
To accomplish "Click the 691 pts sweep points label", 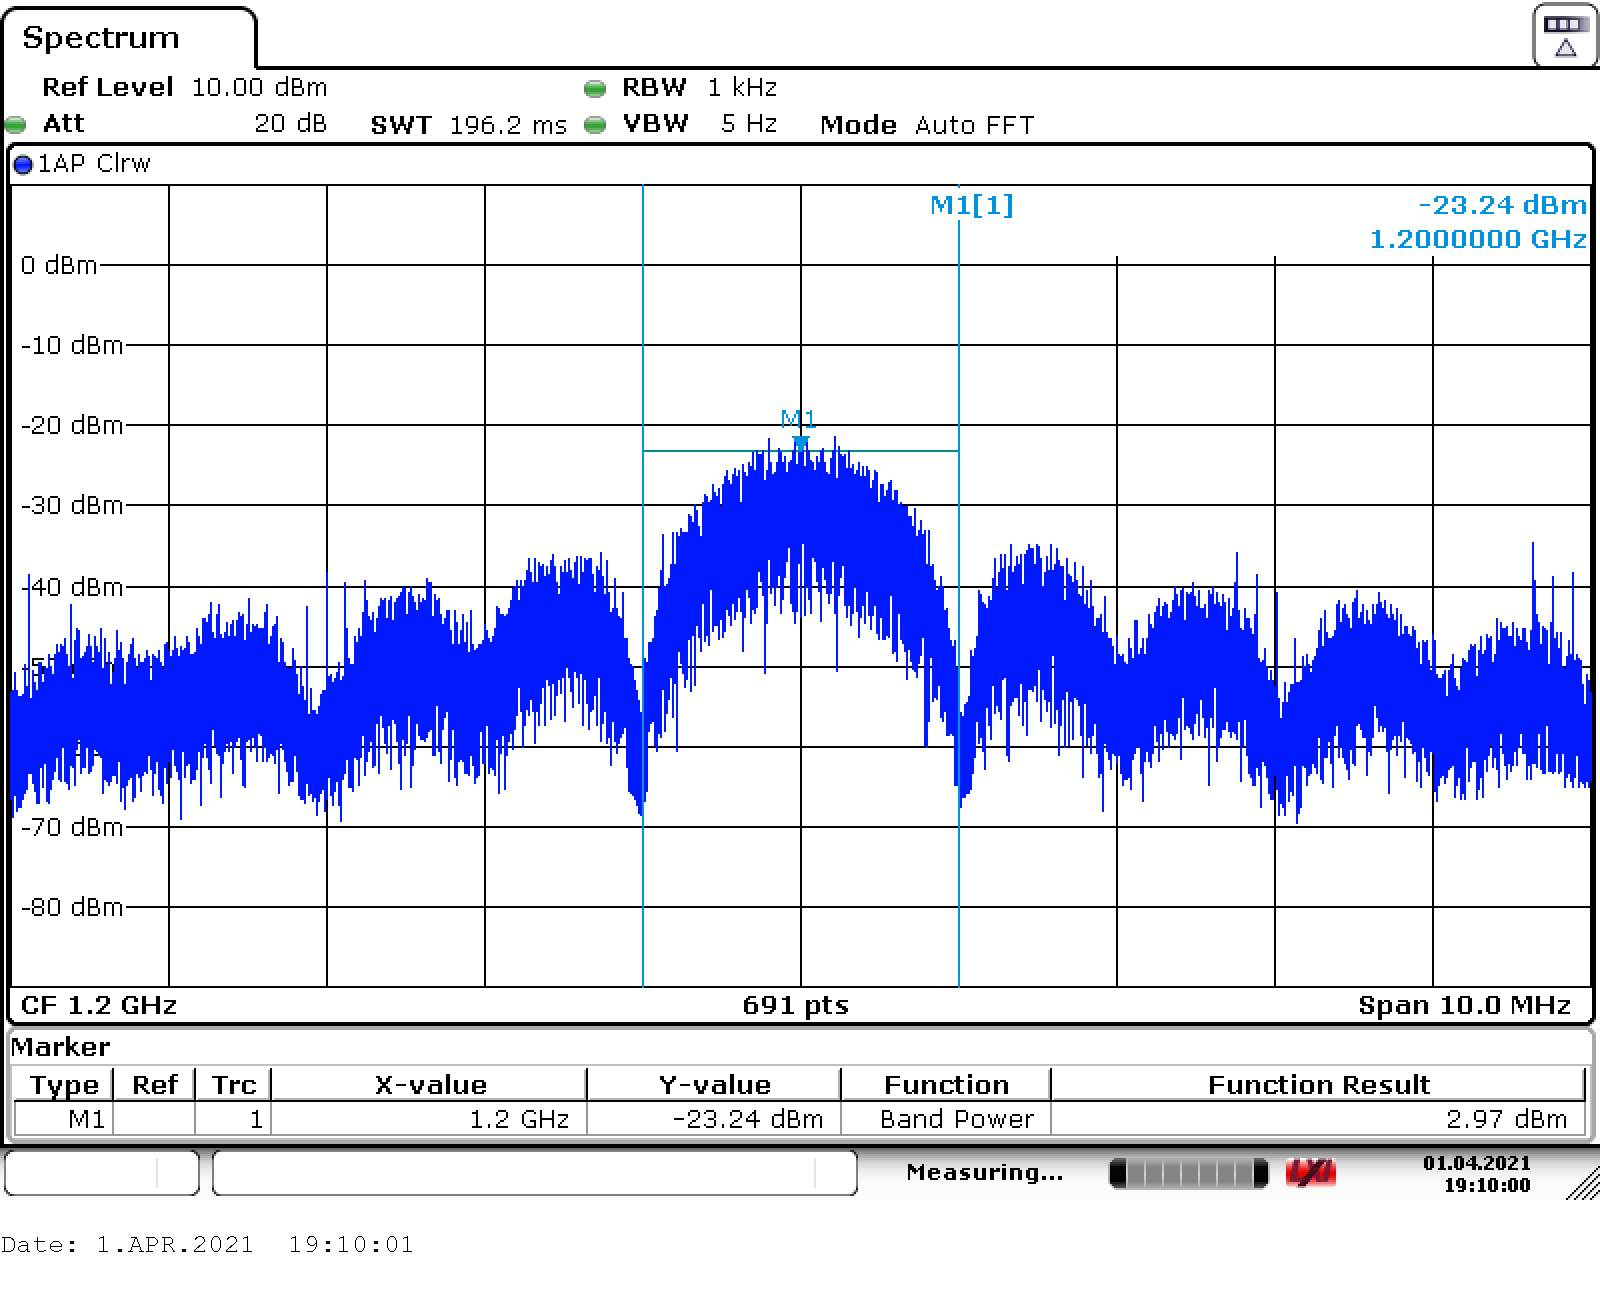I will click(795, 1005).
